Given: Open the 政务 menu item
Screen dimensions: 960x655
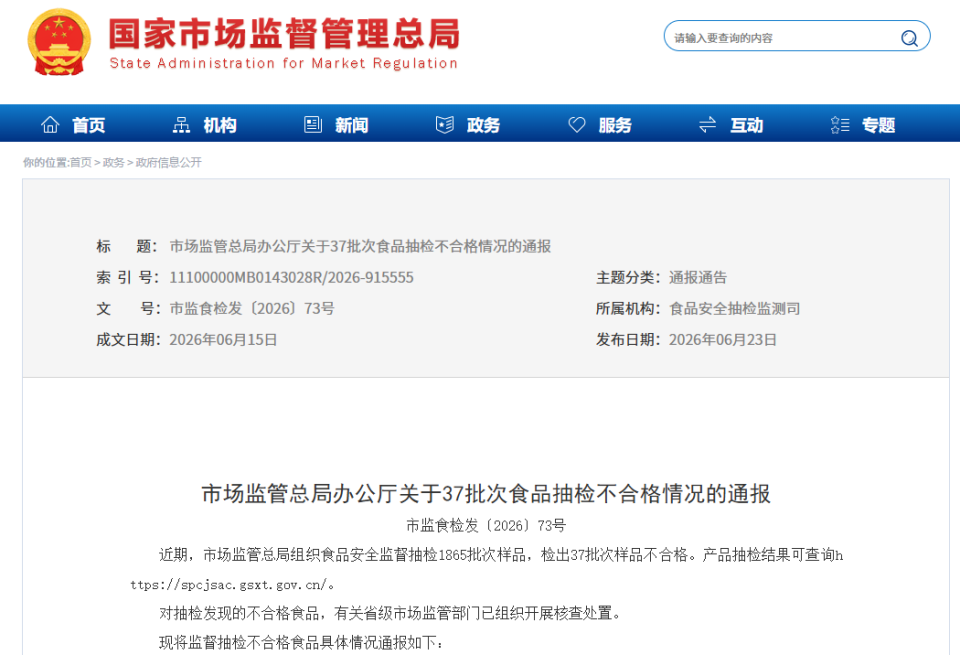Looking at the screenshot, I should click(483, 125).
